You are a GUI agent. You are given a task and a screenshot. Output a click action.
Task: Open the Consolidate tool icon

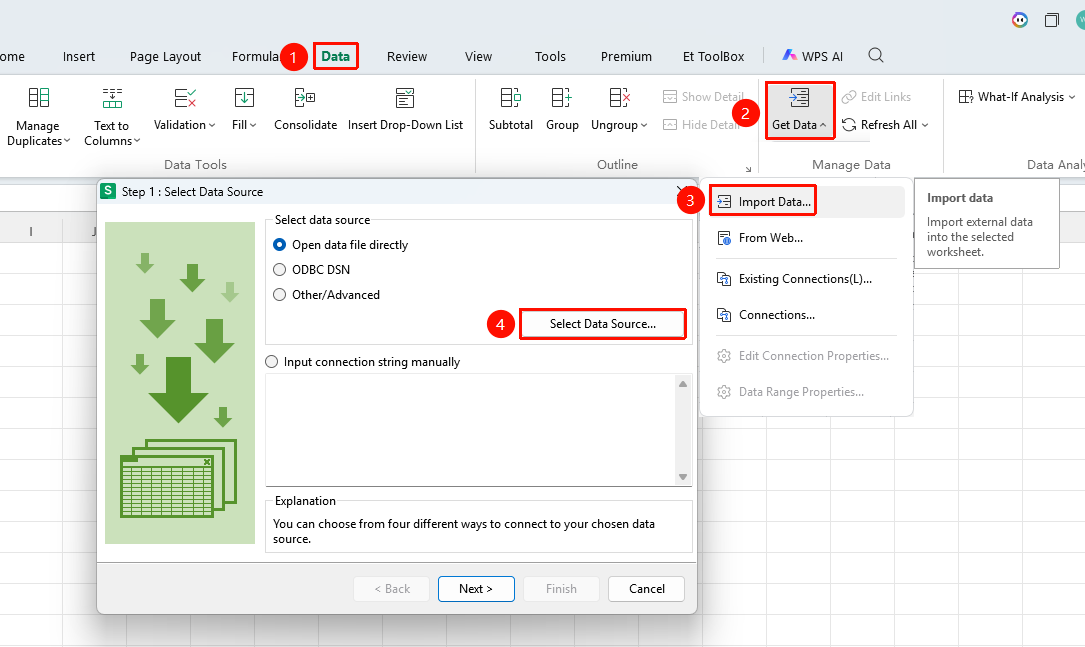point(305,98)
